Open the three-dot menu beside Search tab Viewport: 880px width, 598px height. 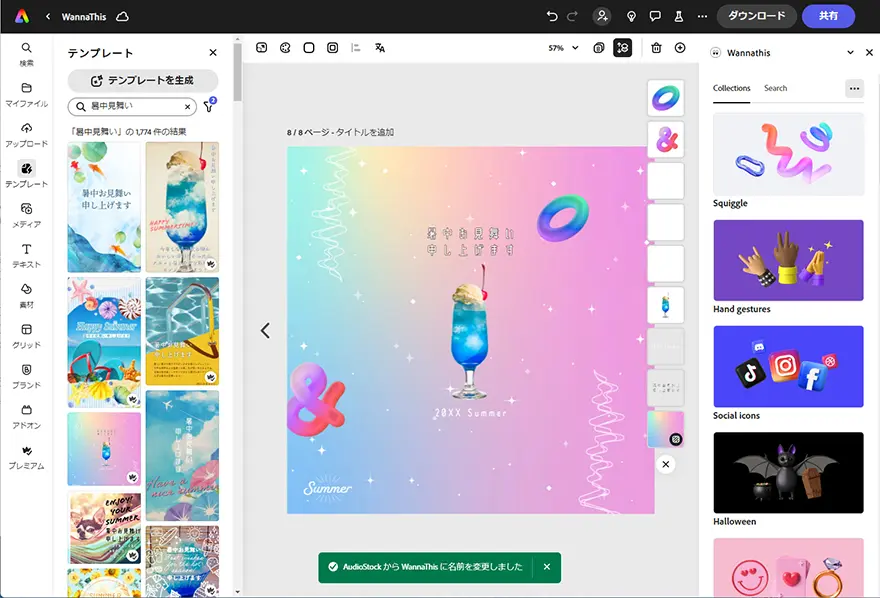pos(854,88)
